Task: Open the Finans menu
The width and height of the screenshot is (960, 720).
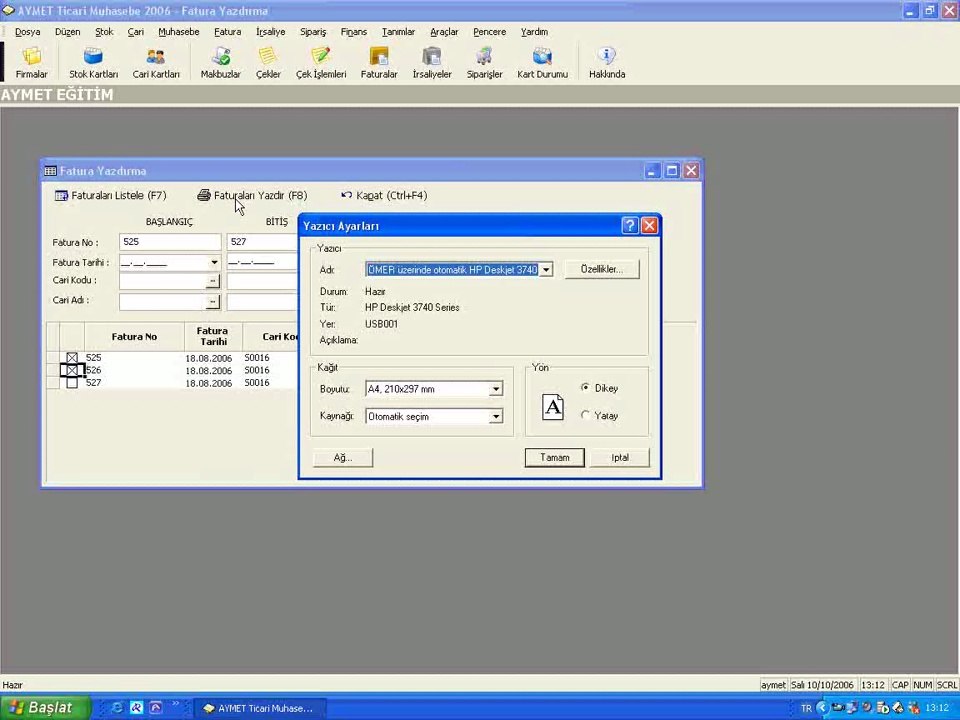Action: coord(353,32)
